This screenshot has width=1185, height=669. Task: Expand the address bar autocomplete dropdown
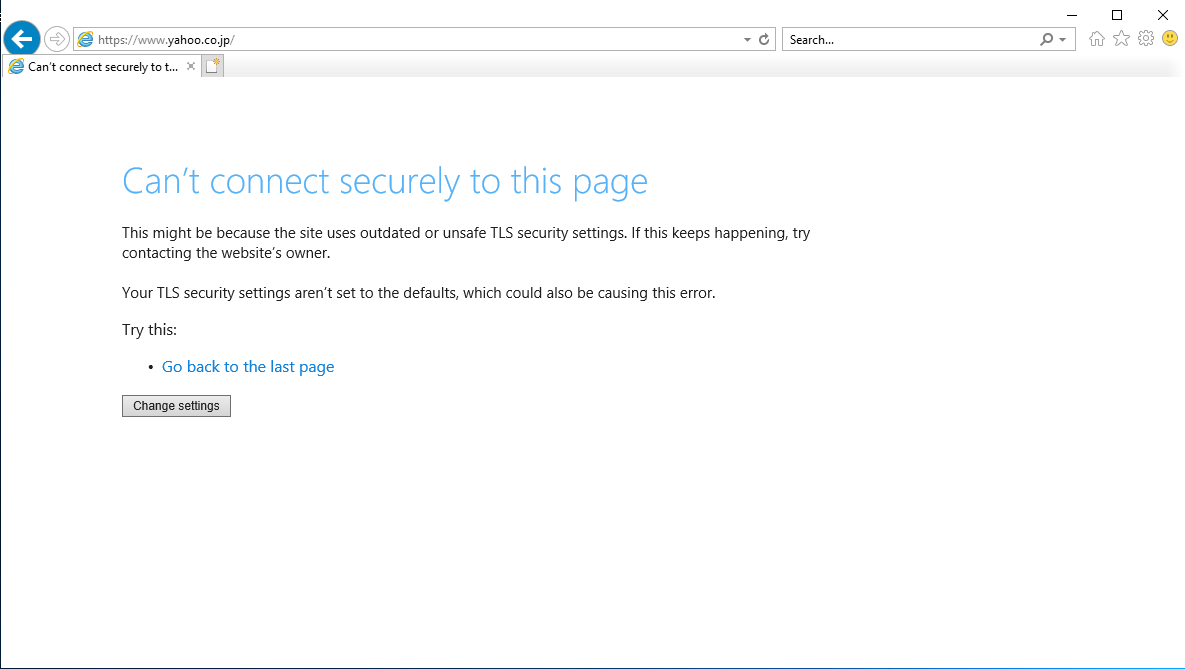pyautogui.click(x=747, y=40)
